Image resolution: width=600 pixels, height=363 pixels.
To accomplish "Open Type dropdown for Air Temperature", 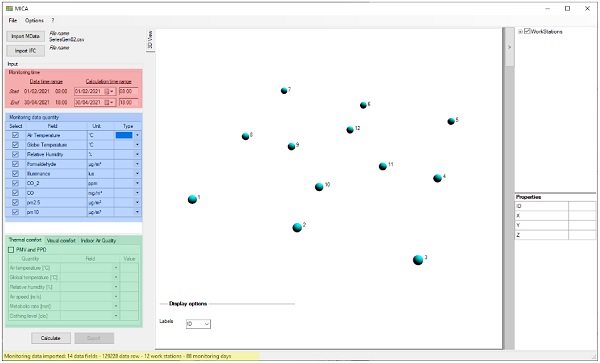I will 137,135.
